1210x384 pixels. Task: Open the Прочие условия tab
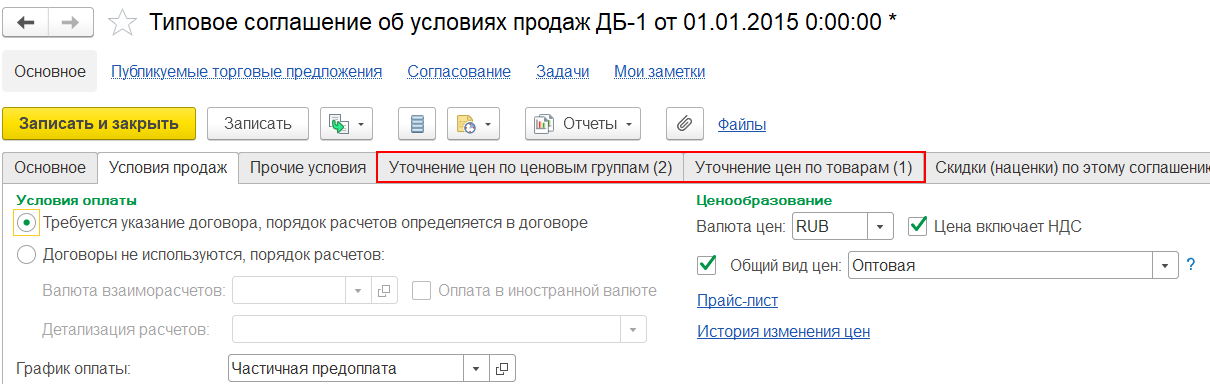[x=308, y=168]
